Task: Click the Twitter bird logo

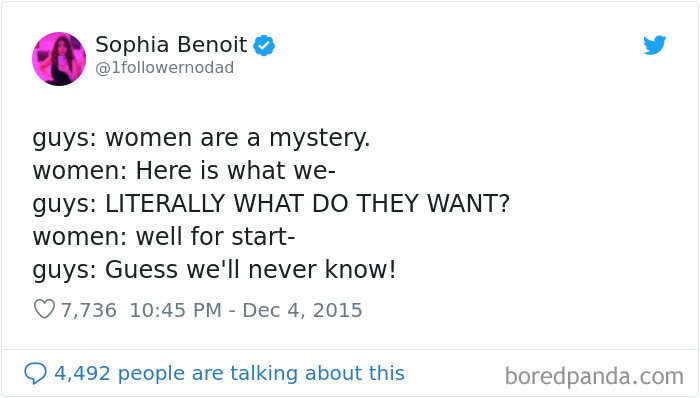Action: [x=654, y=45]
